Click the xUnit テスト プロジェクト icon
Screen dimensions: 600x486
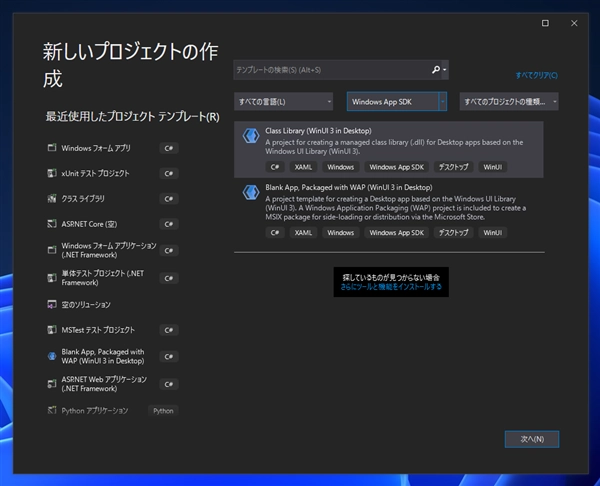tap(52, 173)
